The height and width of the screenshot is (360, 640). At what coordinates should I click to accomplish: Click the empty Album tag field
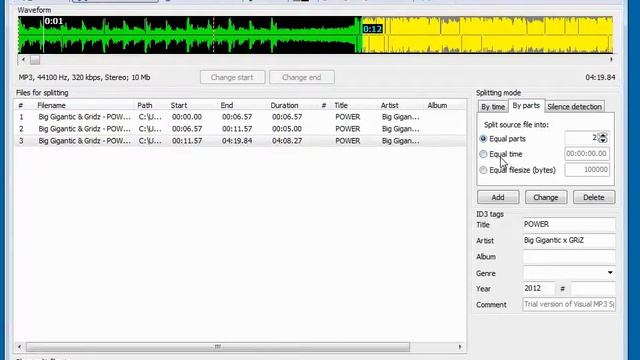pyautogui.click(x=569, y=256)
